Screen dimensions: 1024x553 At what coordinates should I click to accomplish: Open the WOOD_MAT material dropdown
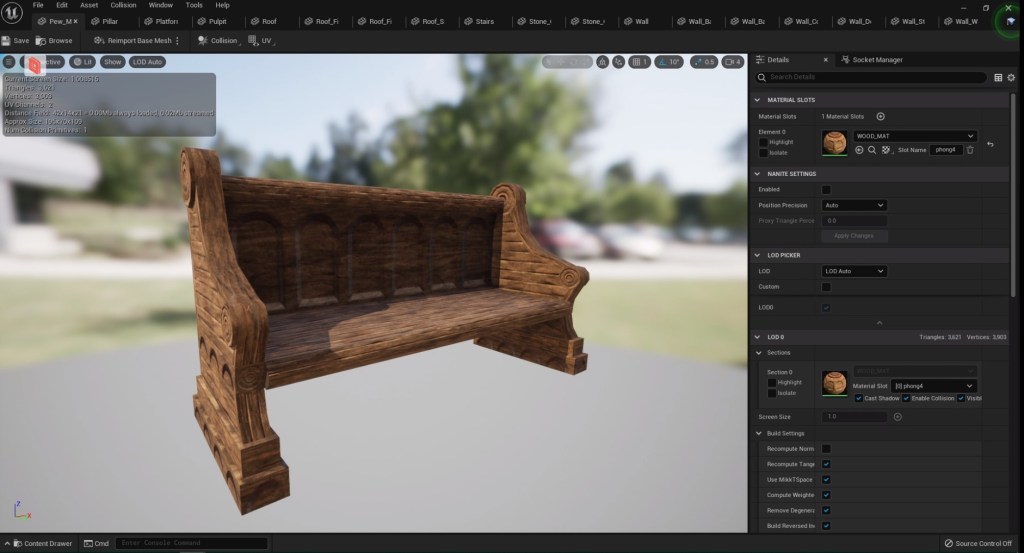(x=914, y=135)
